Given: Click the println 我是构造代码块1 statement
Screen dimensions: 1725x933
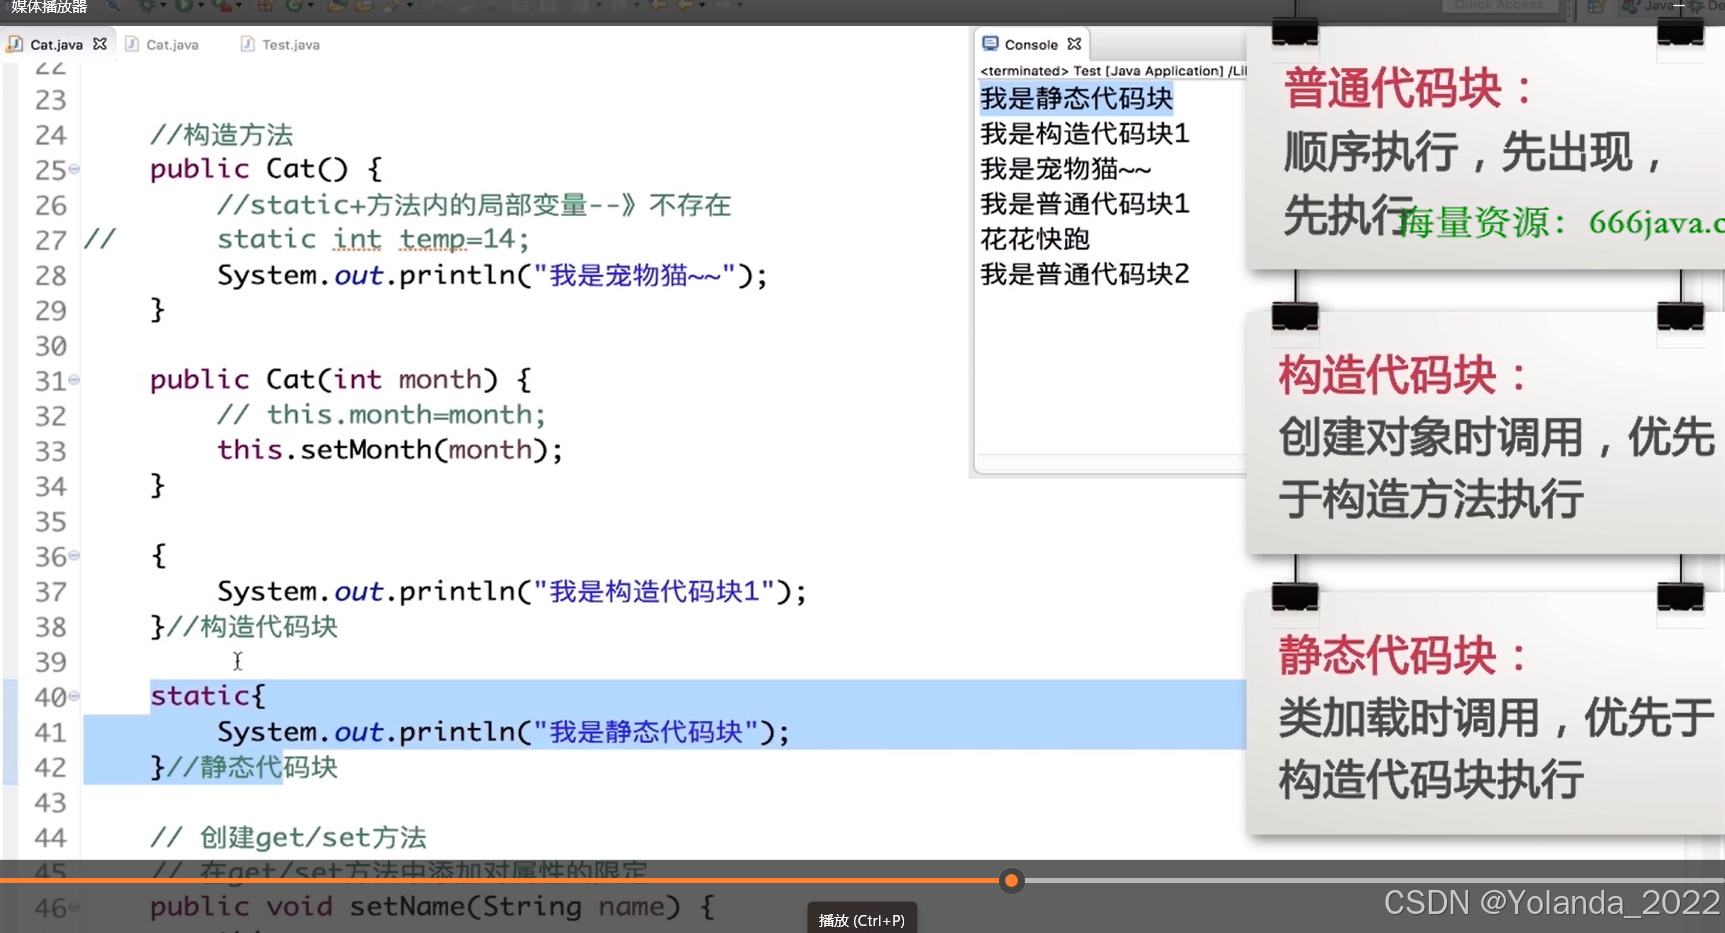Looking at the screenshot, I should (511, 591).
